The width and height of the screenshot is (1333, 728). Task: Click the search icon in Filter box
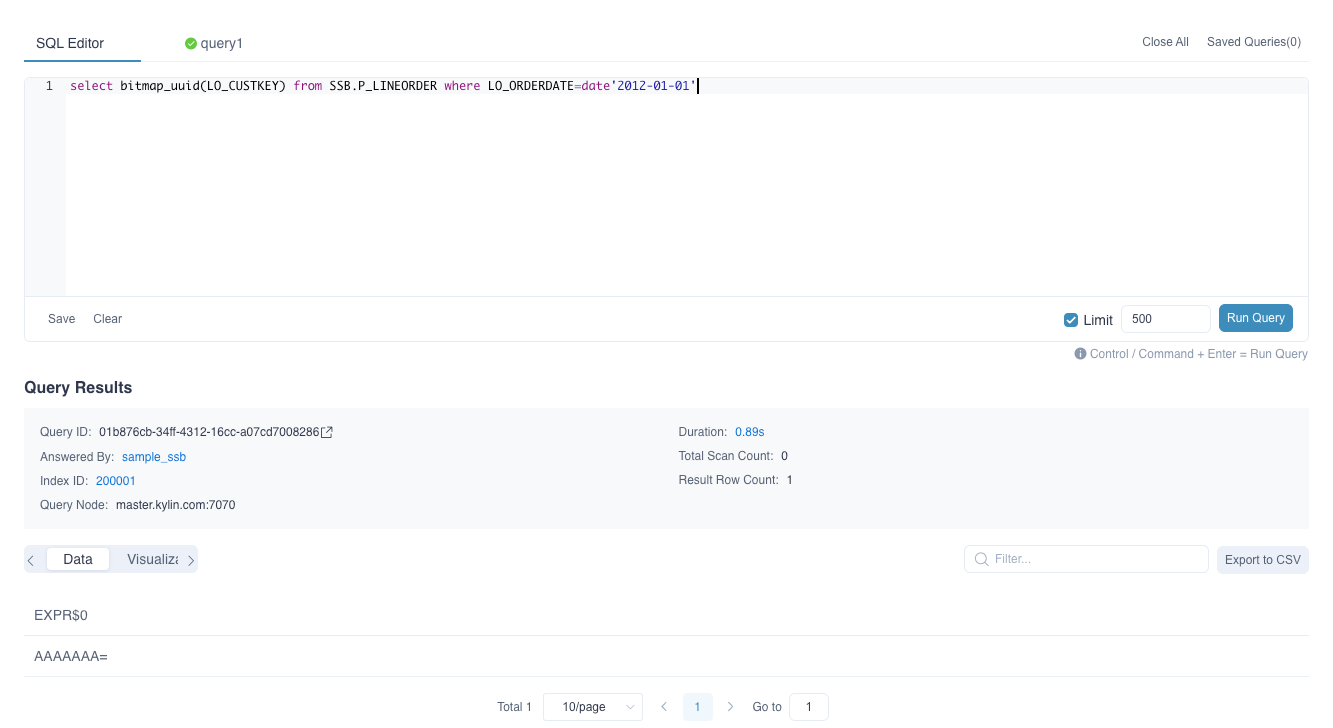click(981, 559)
